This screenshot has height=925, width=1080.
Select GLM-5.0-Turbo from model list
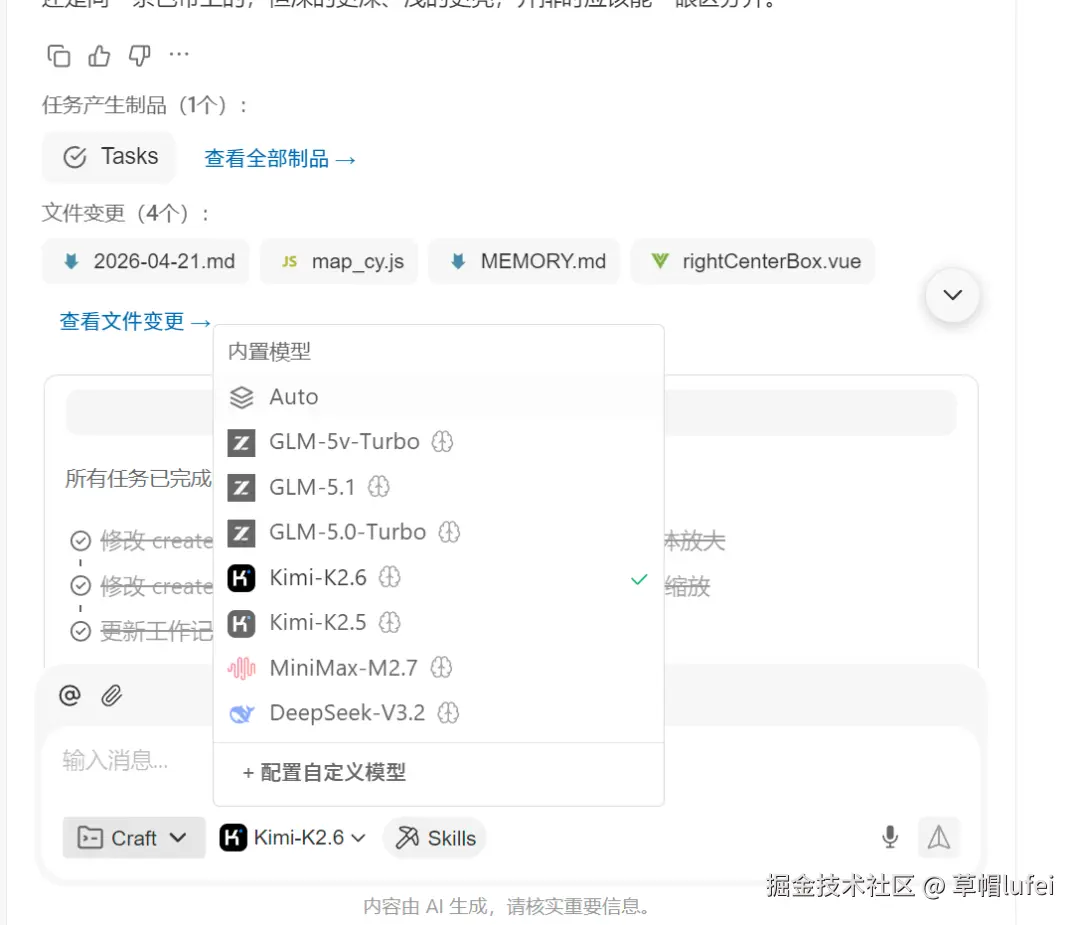coord(439,532)
